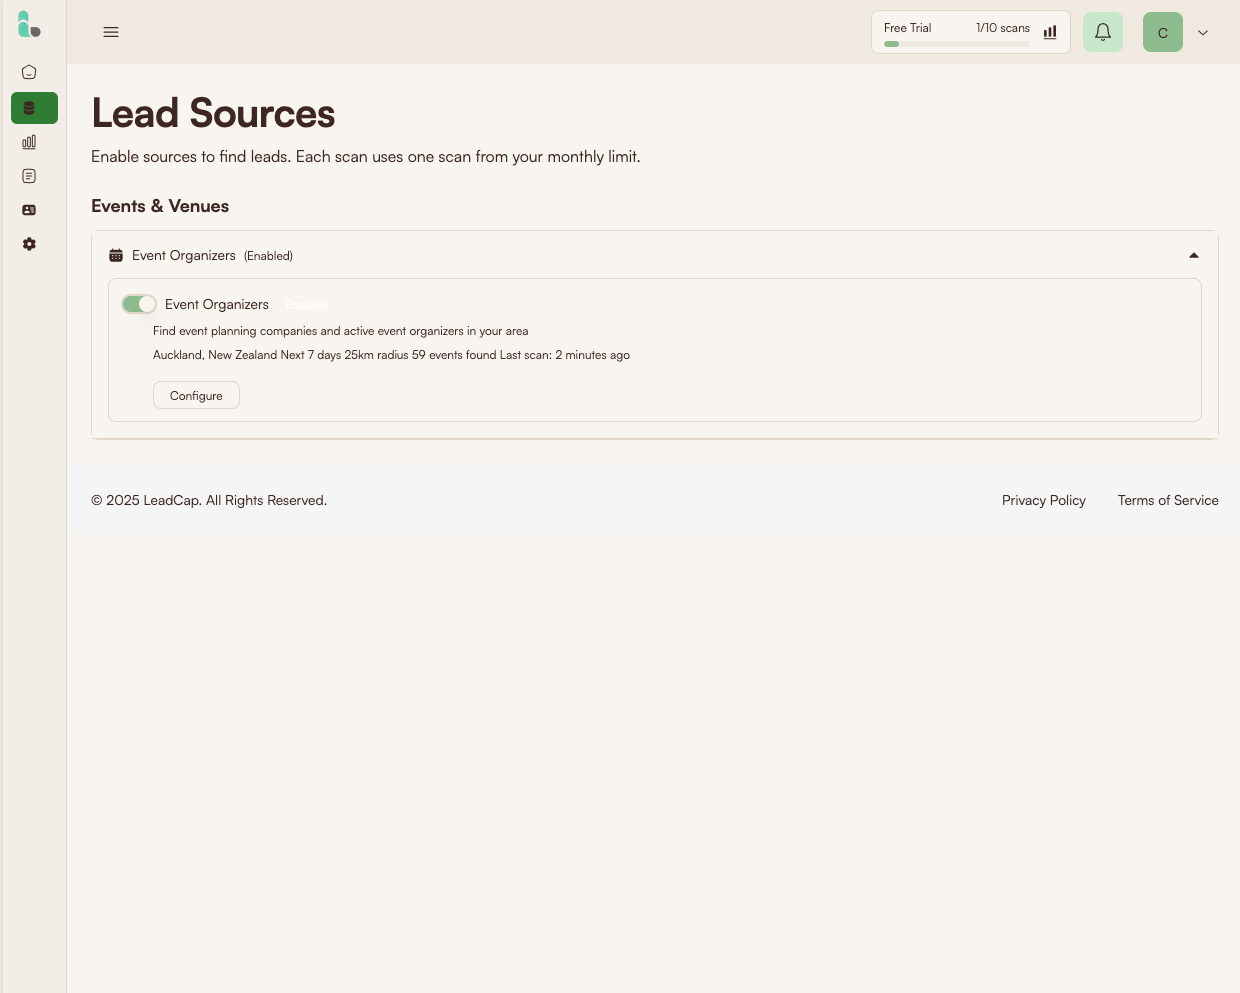Viewport: 1240px width, 993px height.
Task: Click the 'Enable sources to find leads' subtitle
Action: click(x=366, y=157)
